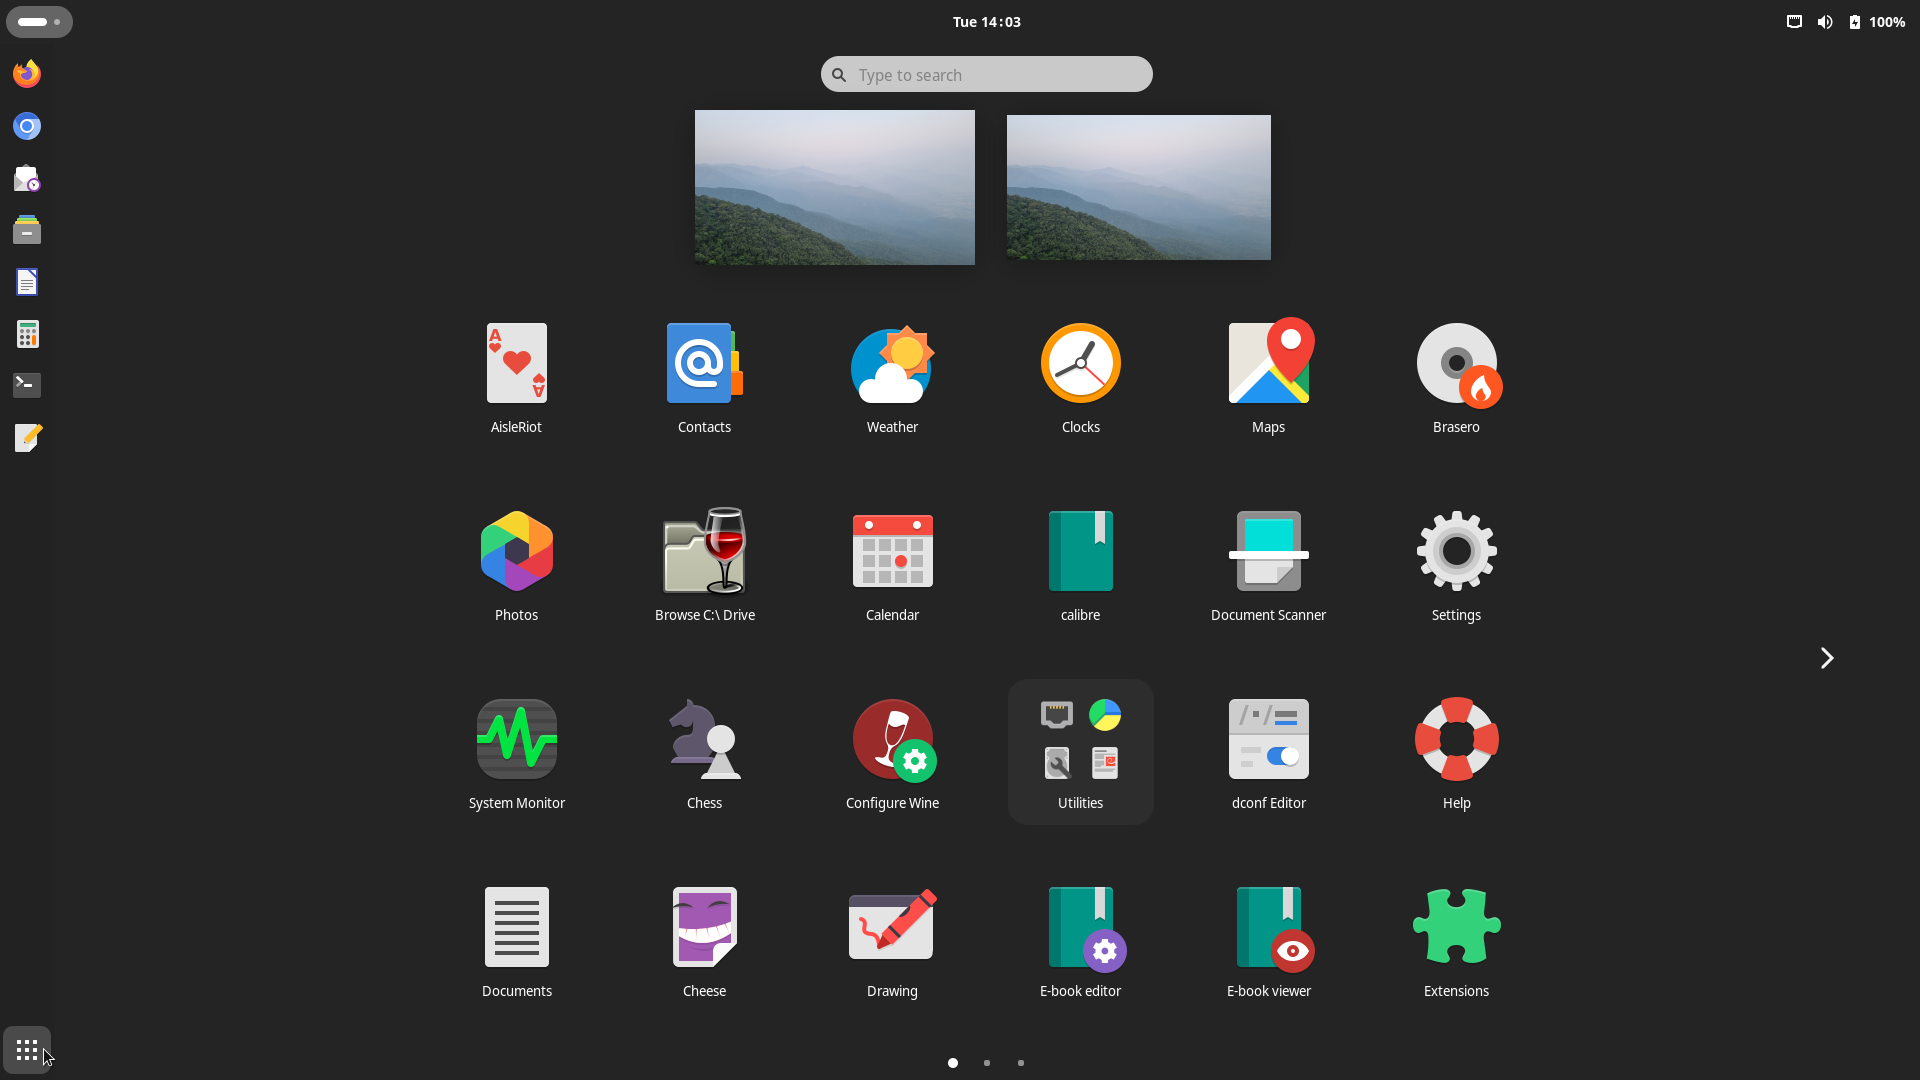Viewport: 1920px width, 1080px height.
Task: Switch to second app page dot
Action: point(987,1063)
